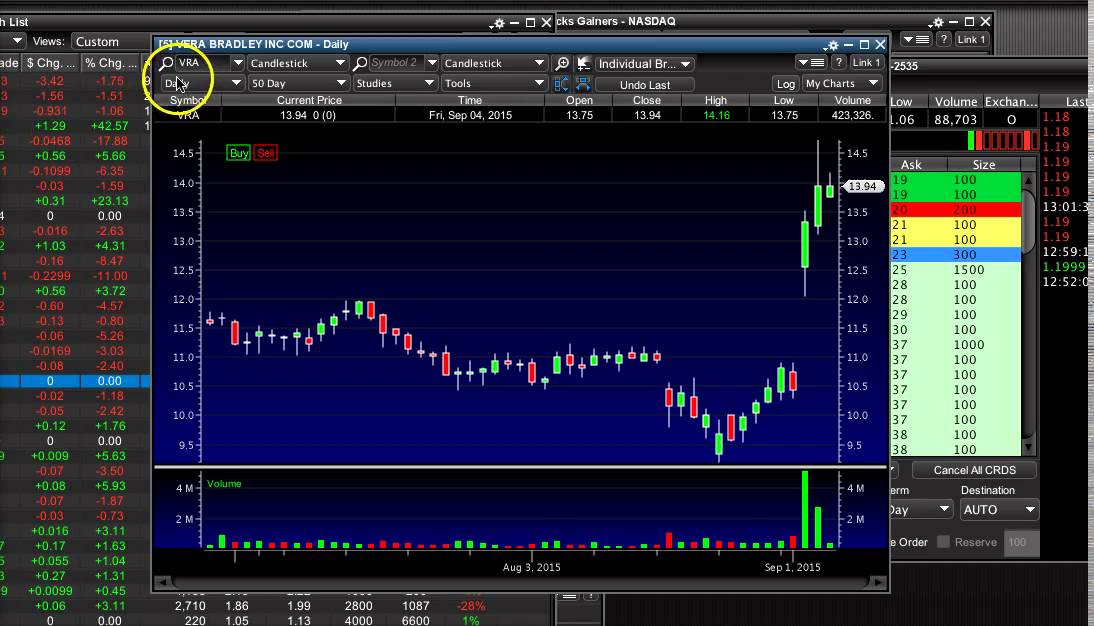
Task: Click Cancel All CRDS button
Action: tap(974, 470)
